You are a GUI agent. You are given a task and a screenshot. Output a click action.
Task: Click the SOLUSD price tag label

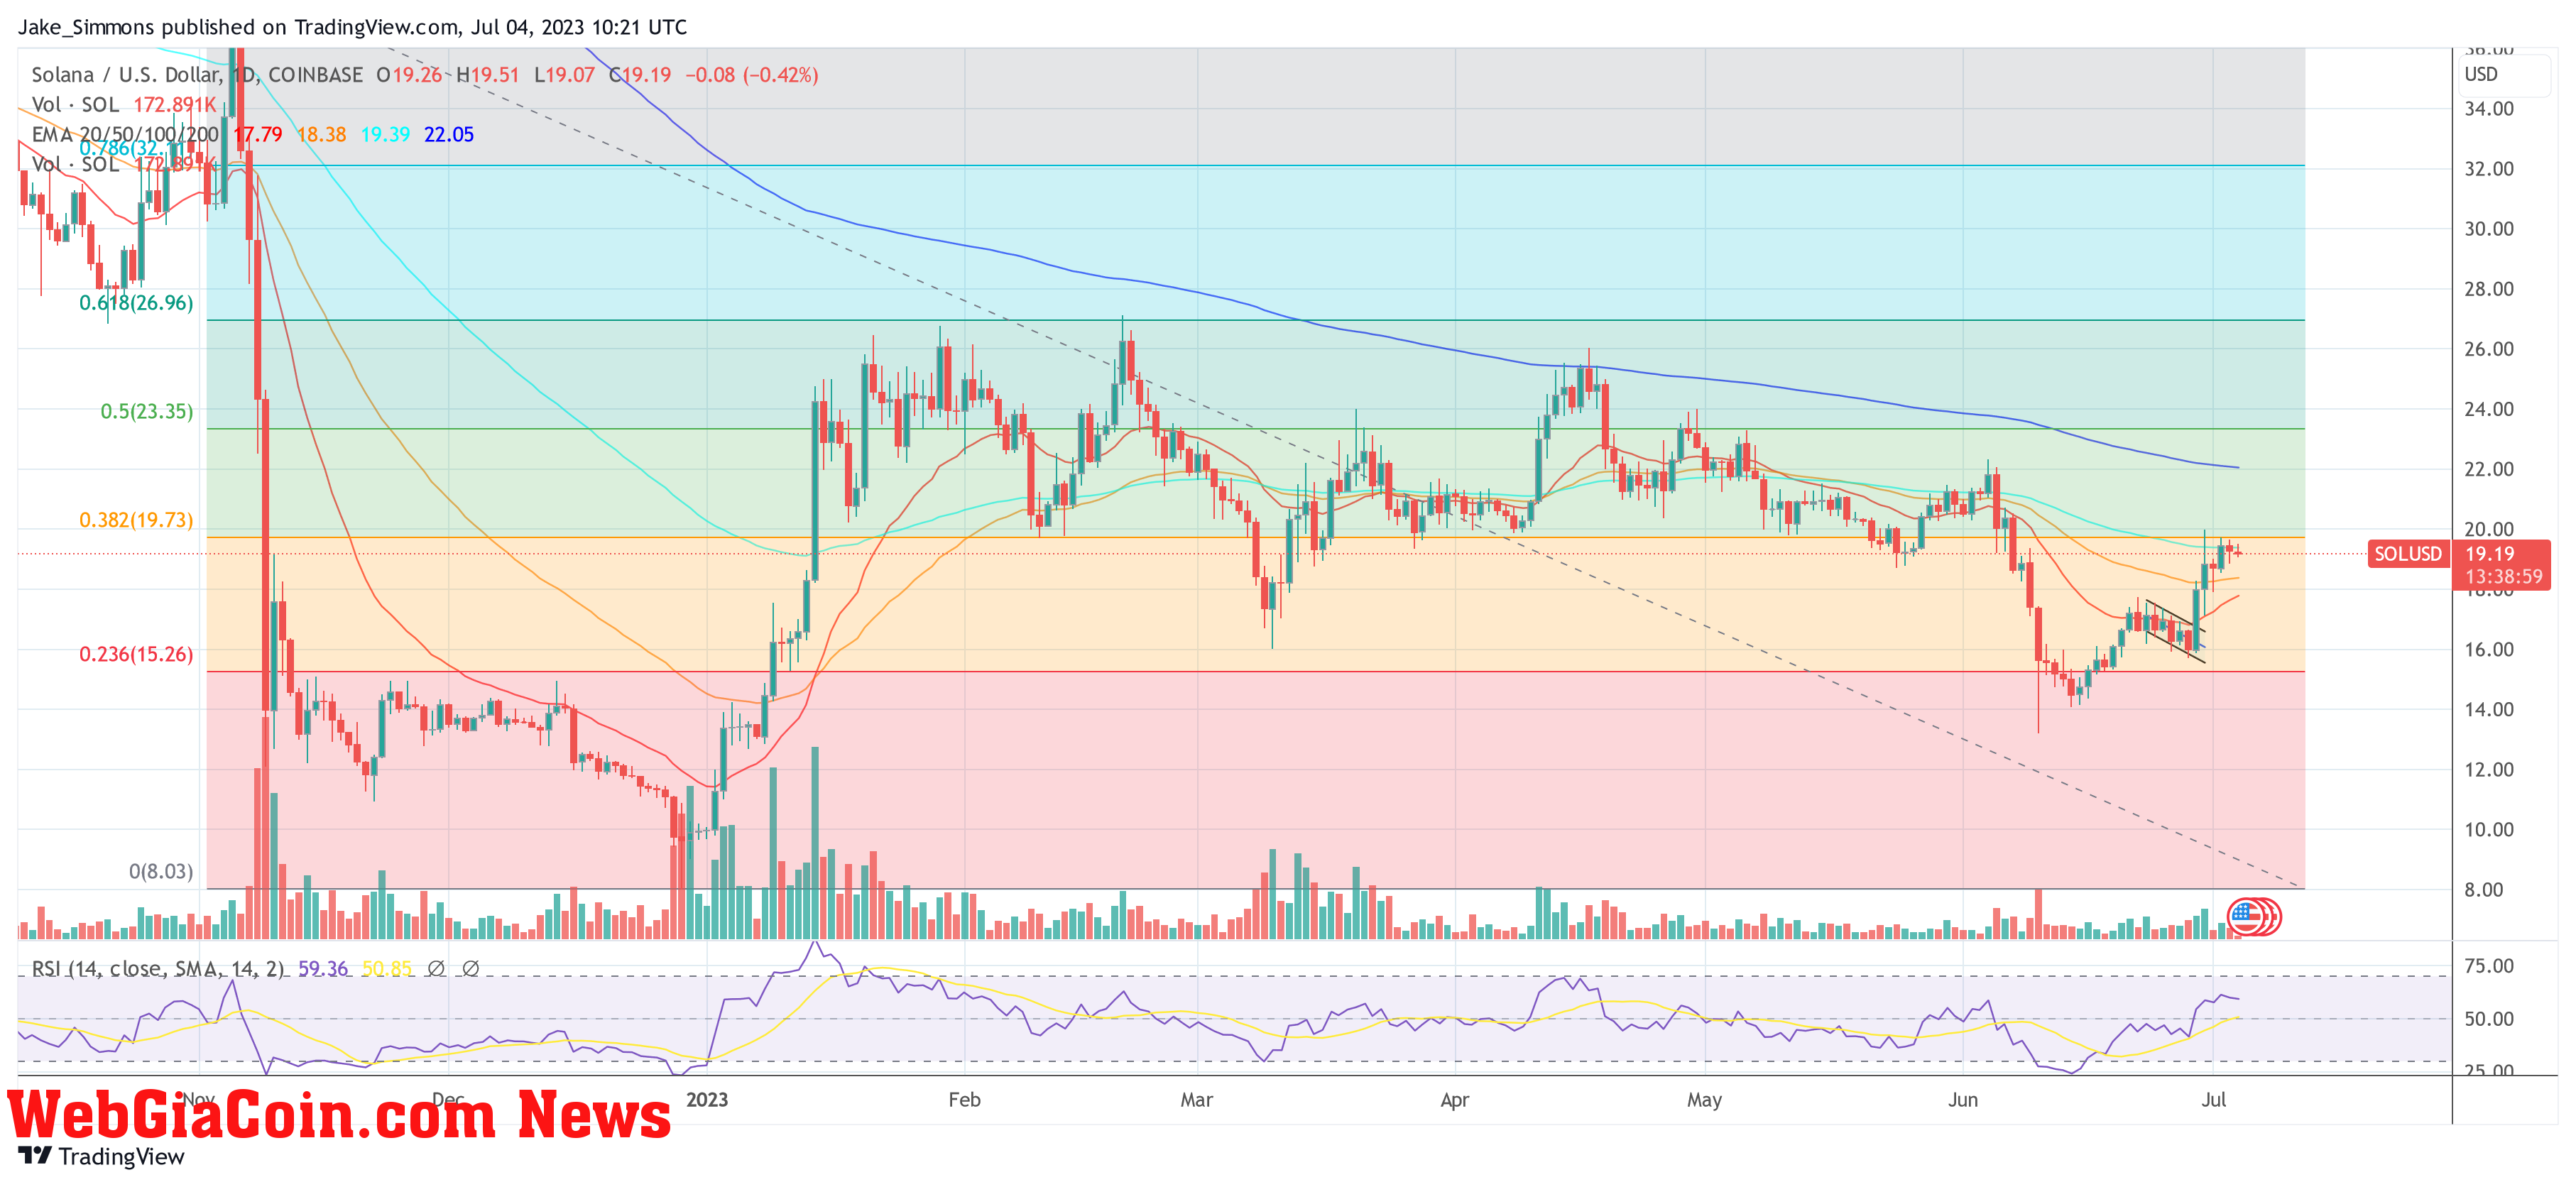coord(2408,554)
